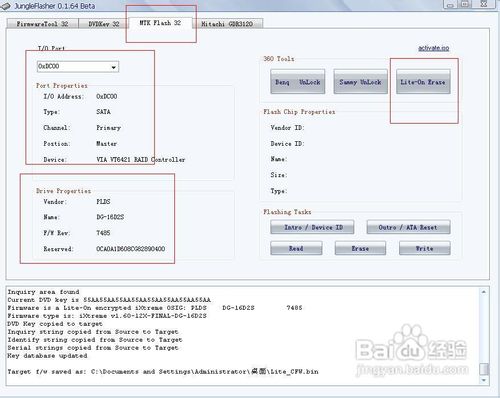This screenshot has height=398, width=500.
Task: Click the 'Firmware is a Lite-On encrypted' log line
Action: pyautogui.click(x=155, y=308)
